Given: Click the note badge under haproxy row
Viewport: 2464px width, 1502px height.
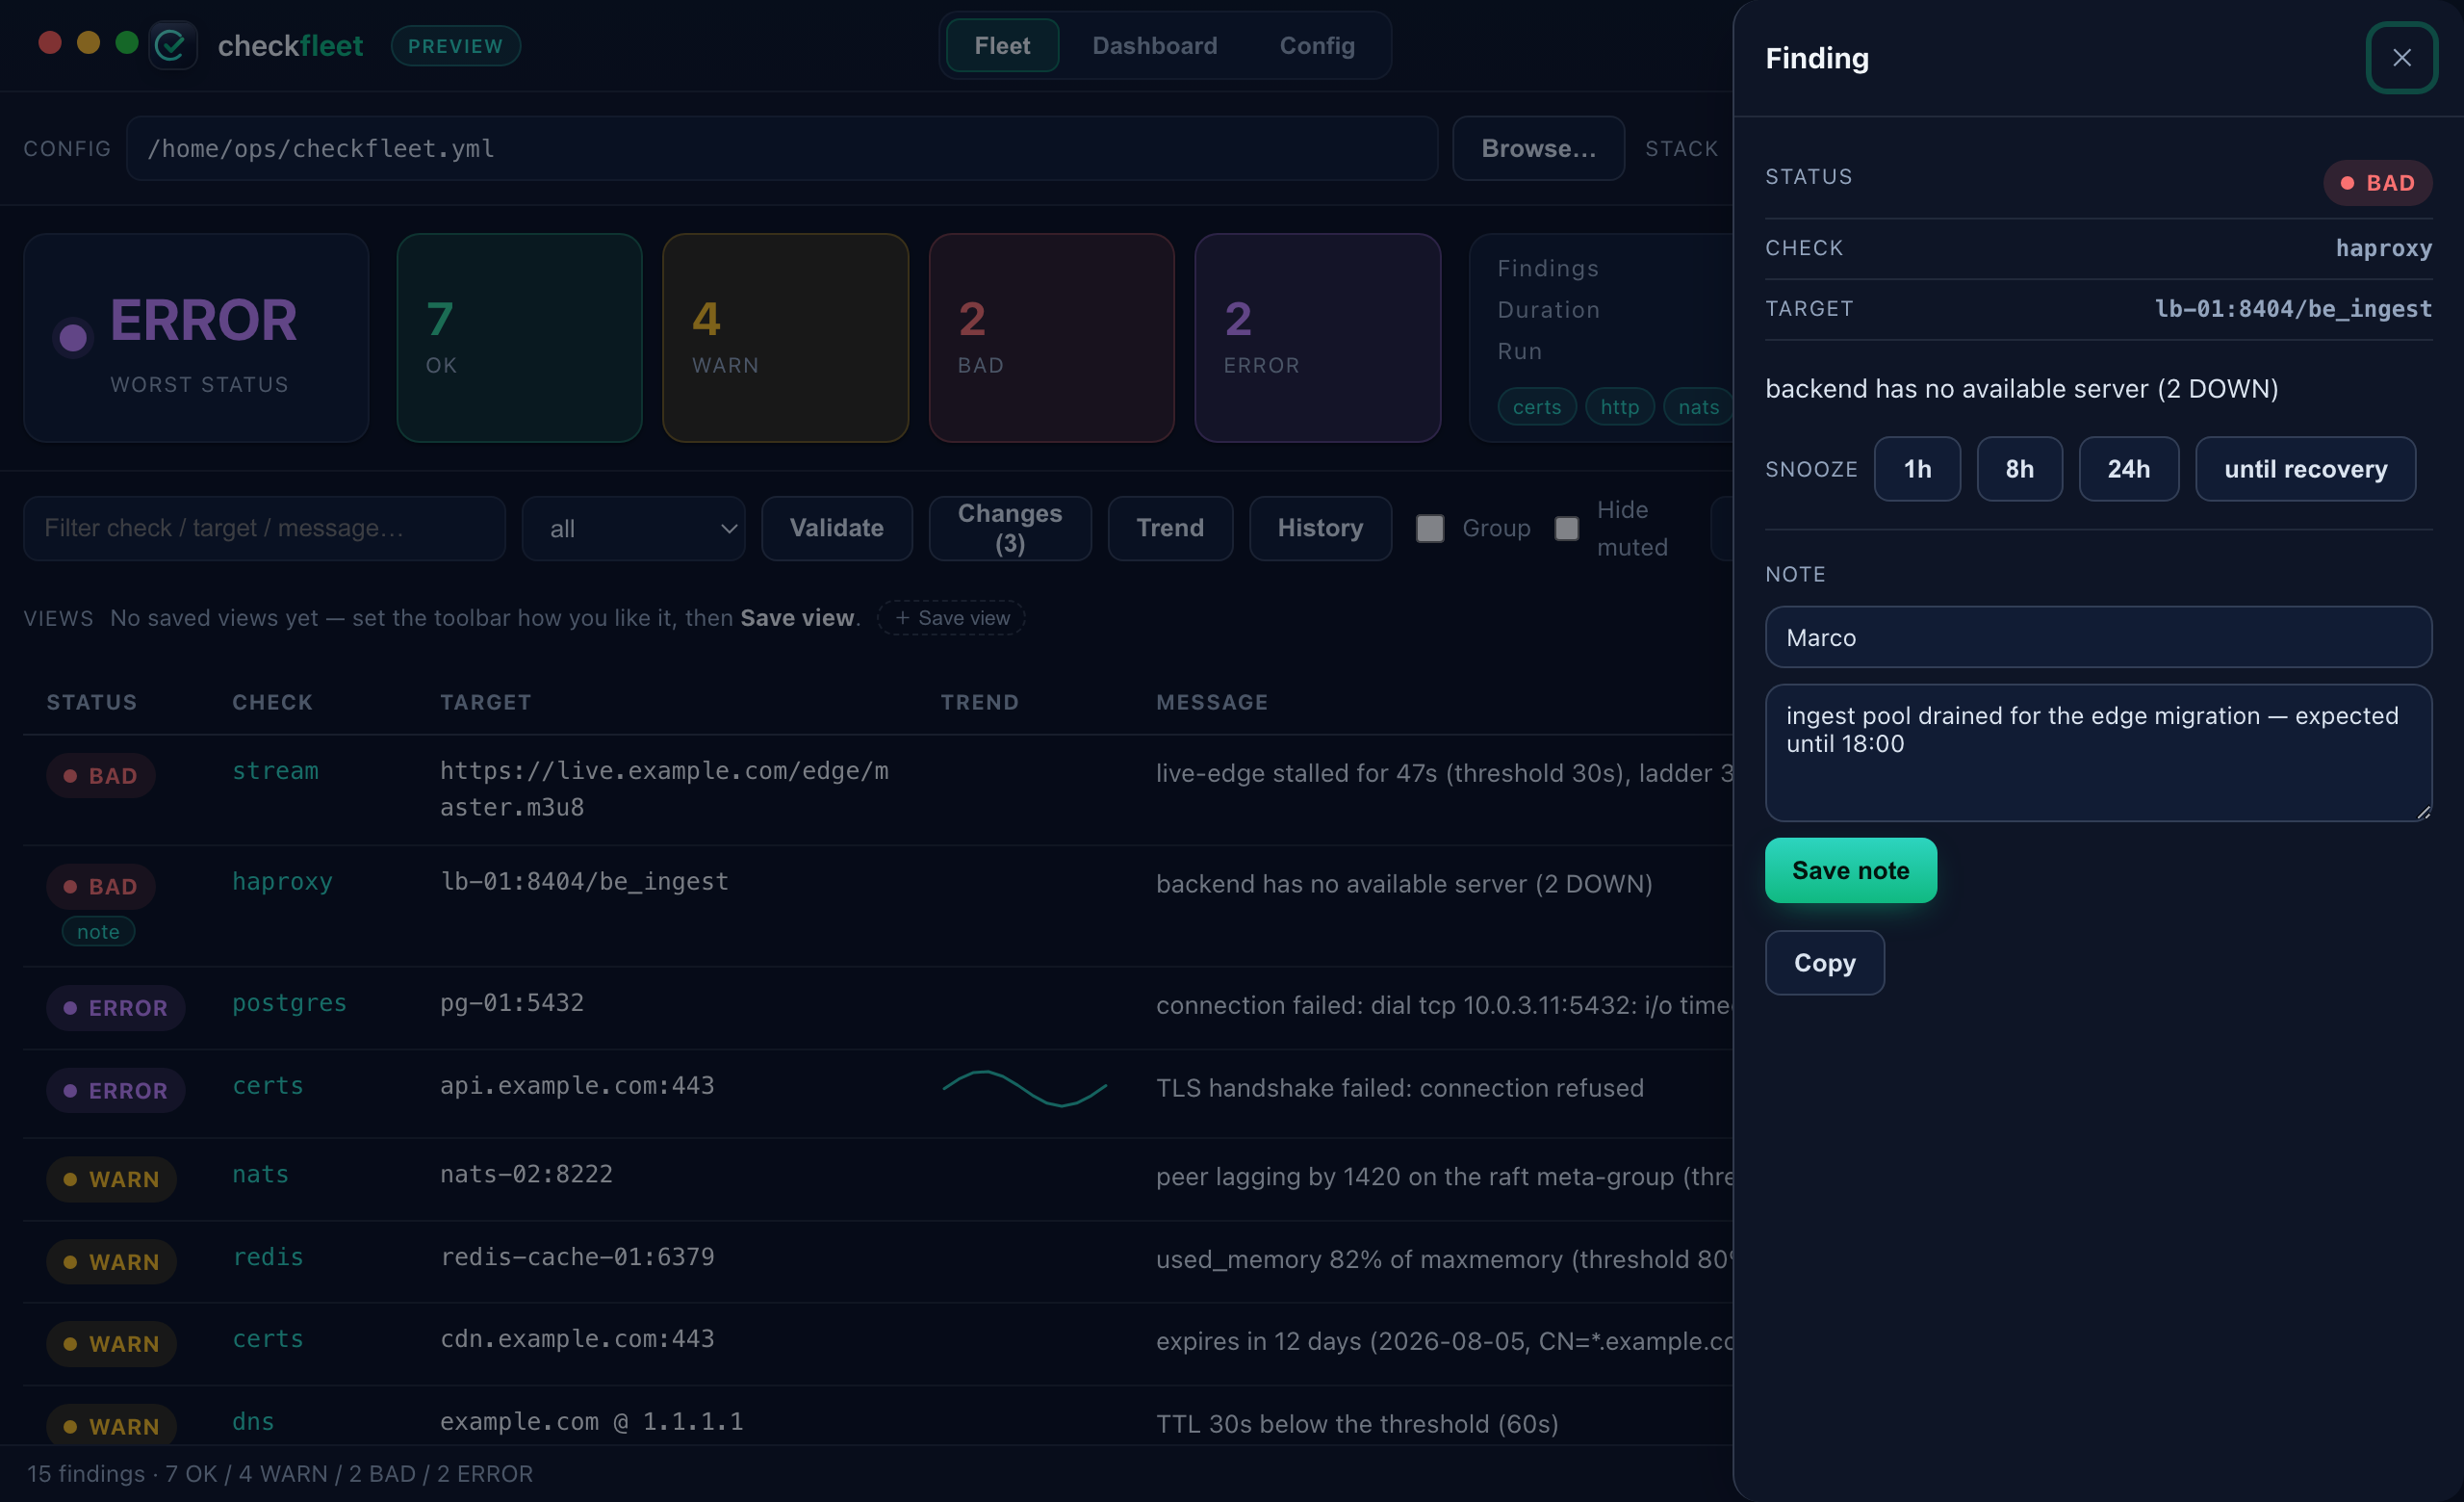Looking at the screenshot, I should [x=98, y=931].
